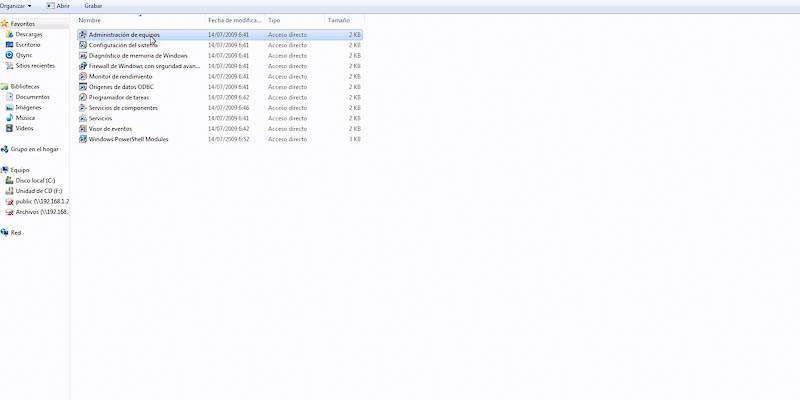Select the Bibliotecas tree node
Screen dimensions: 800x400
pos(25,87)
